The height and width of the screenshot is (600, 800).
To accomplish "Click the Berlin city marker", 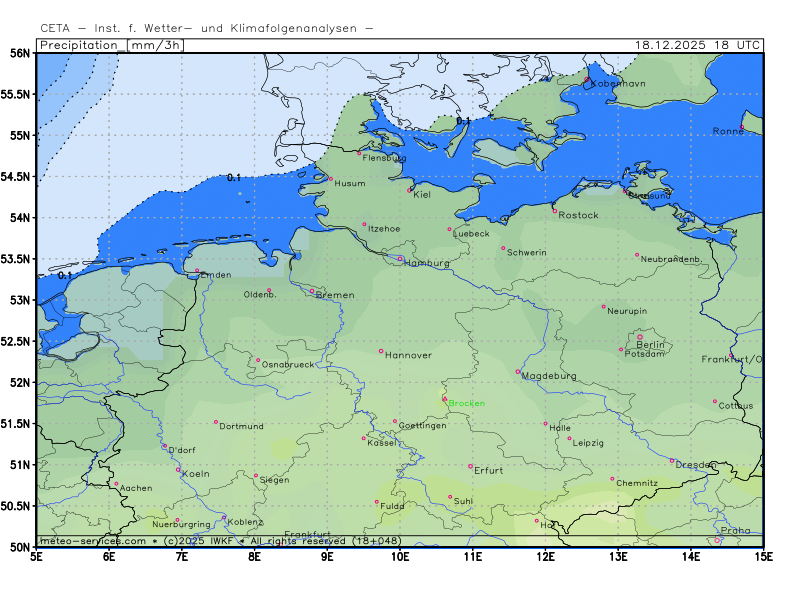I will click(x=640, y=337).
